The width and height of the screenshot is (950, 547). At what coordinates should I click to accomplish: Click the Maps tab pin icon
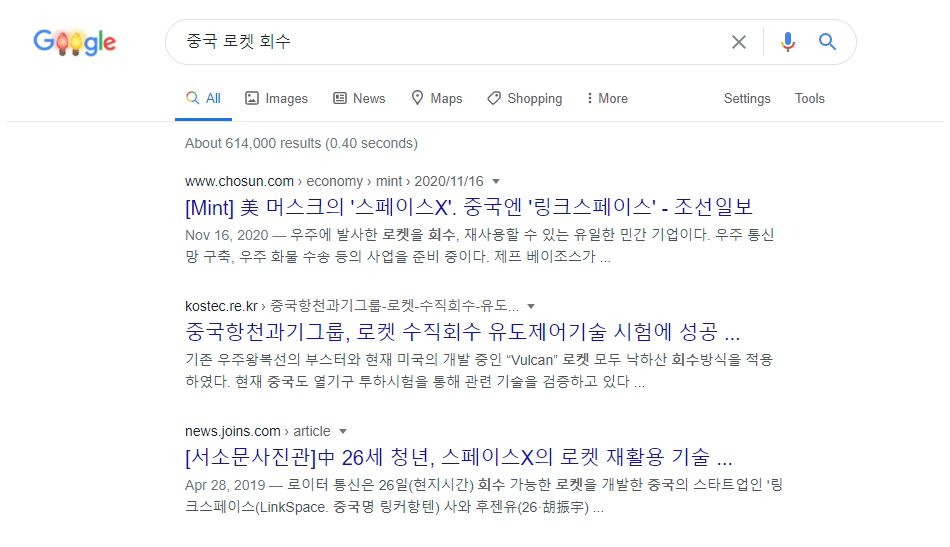(417, 98)
